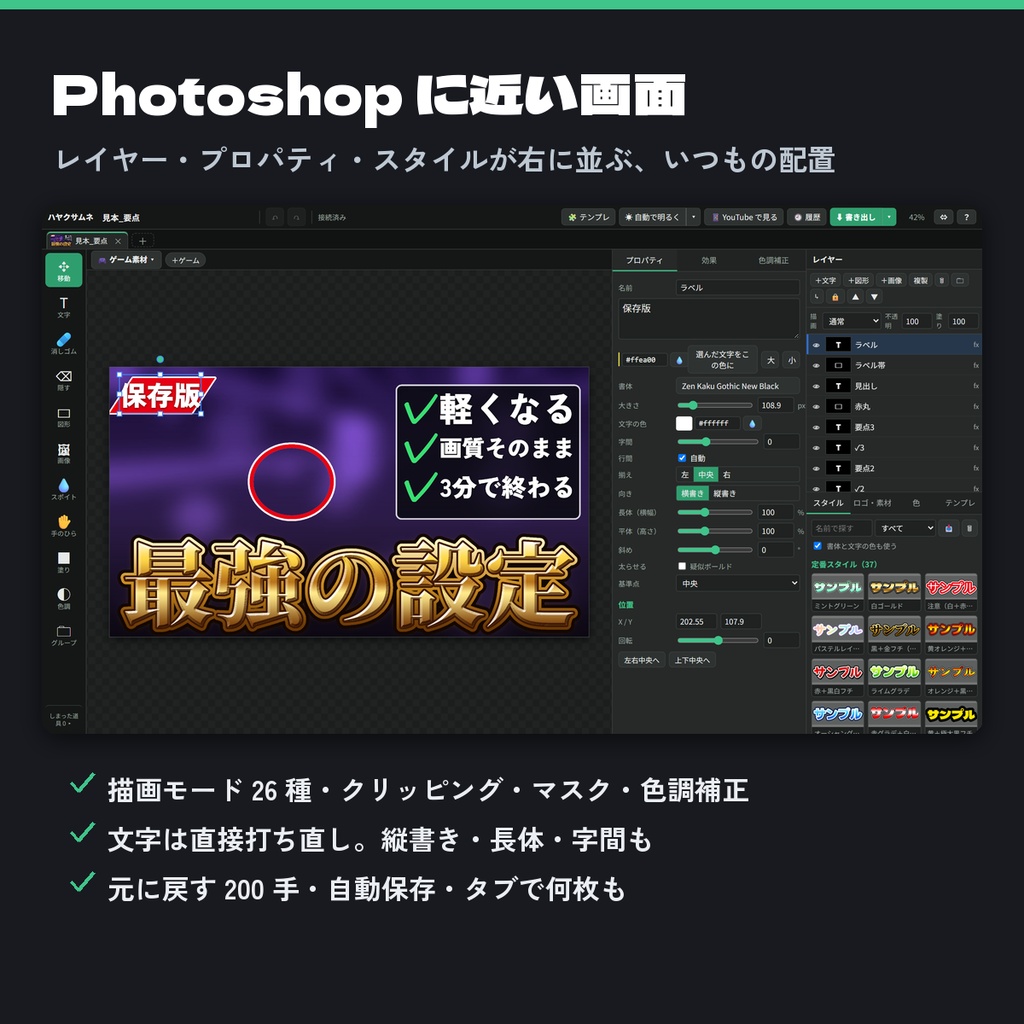This screenshot has width=1024, height=1024.
Task: Delete layer with trash icon in layers toolbar
Action: (x=941, y=280)
